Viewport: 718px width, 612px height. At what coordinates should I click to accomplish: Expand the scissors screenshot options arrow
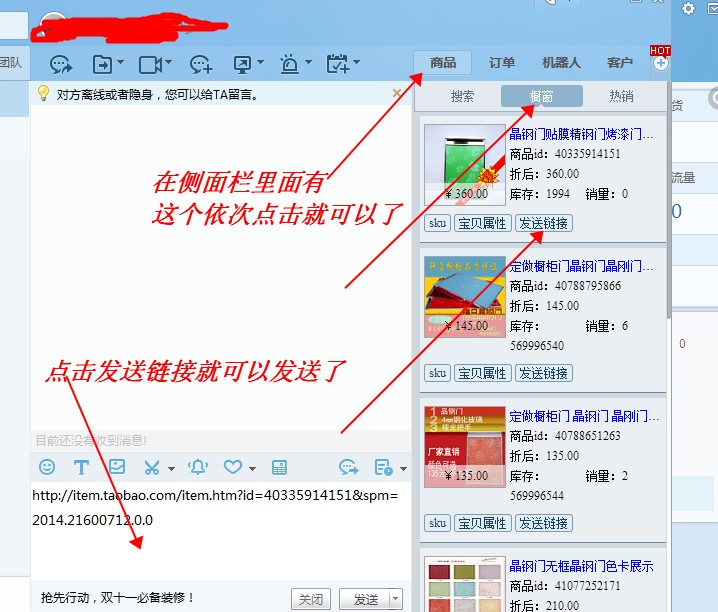click(171, 469)
